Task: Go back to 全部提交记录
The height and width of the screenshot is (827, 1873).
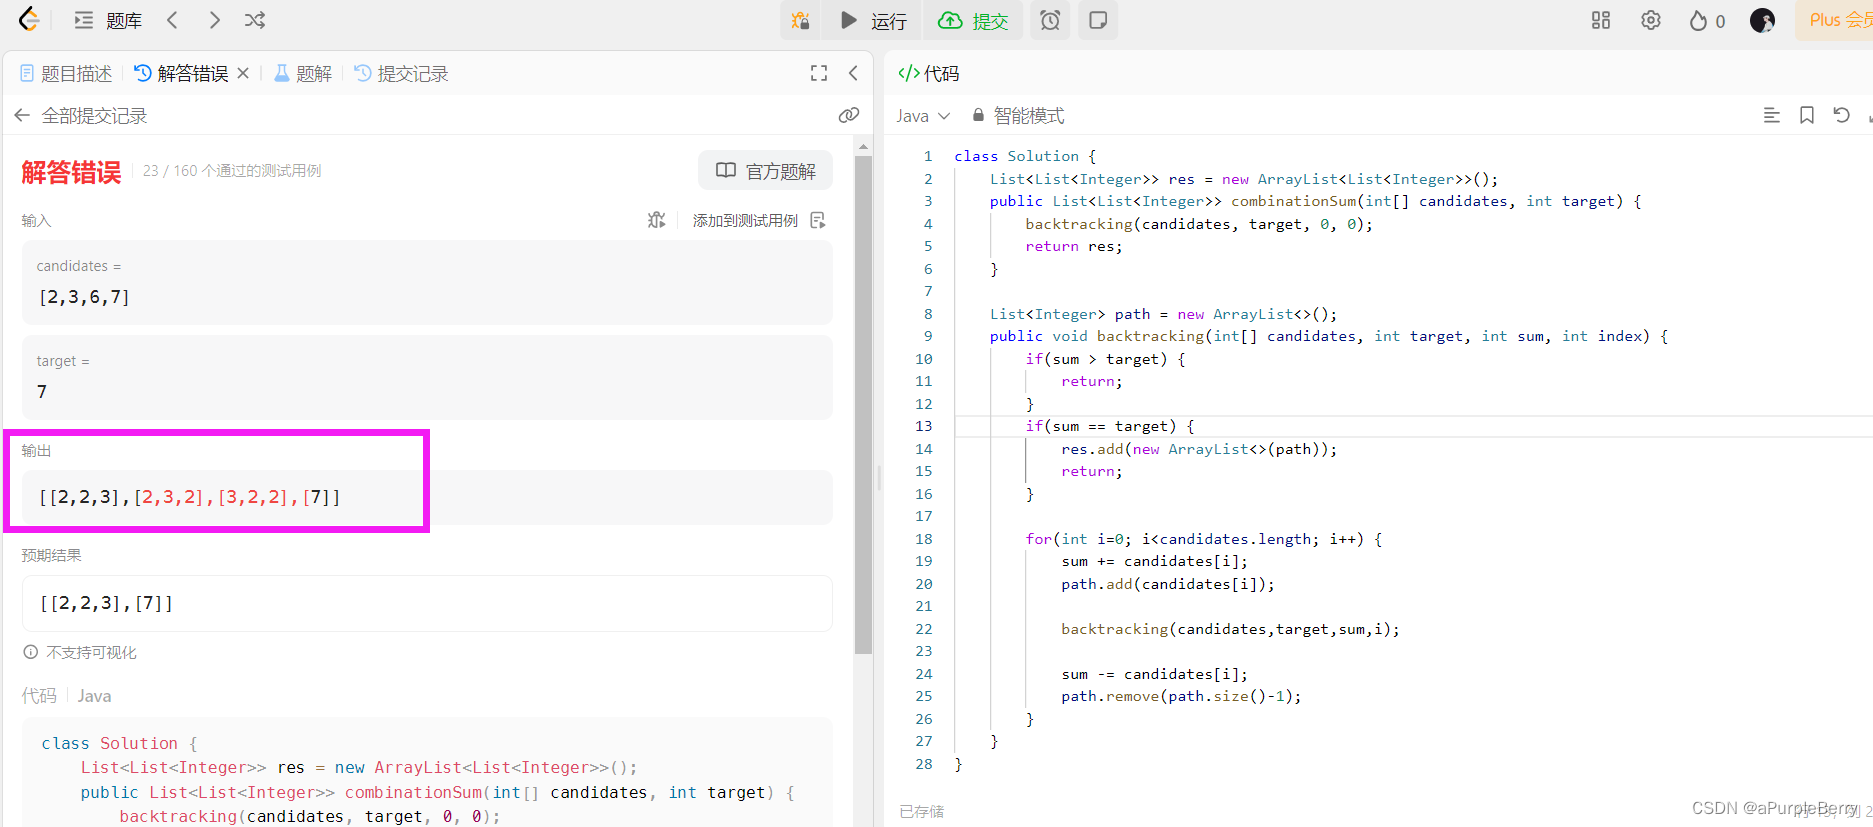Action: click(80, 116)
